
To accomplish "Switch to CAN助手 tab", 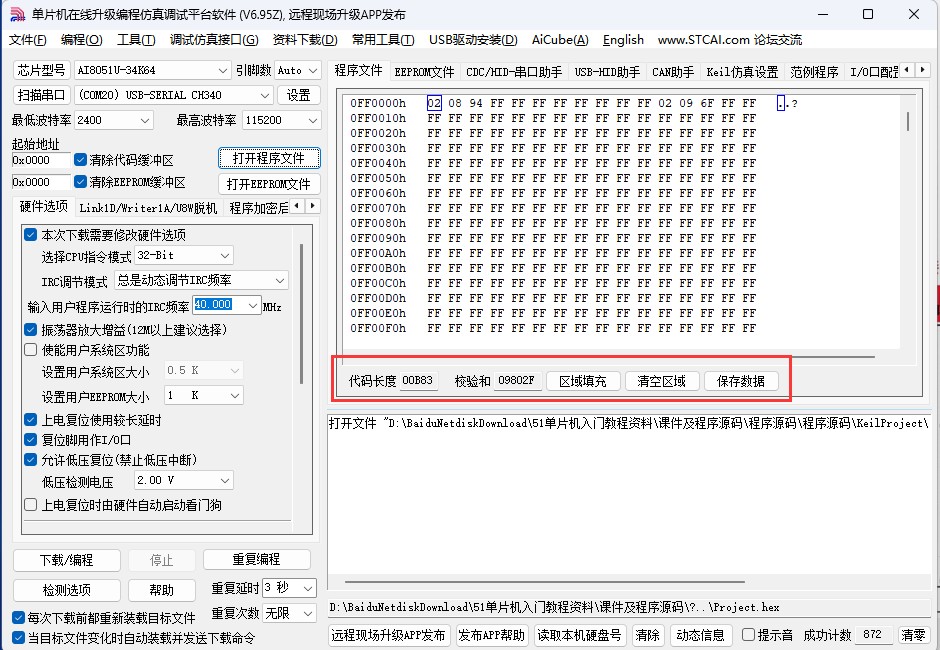I will (673, 72).
